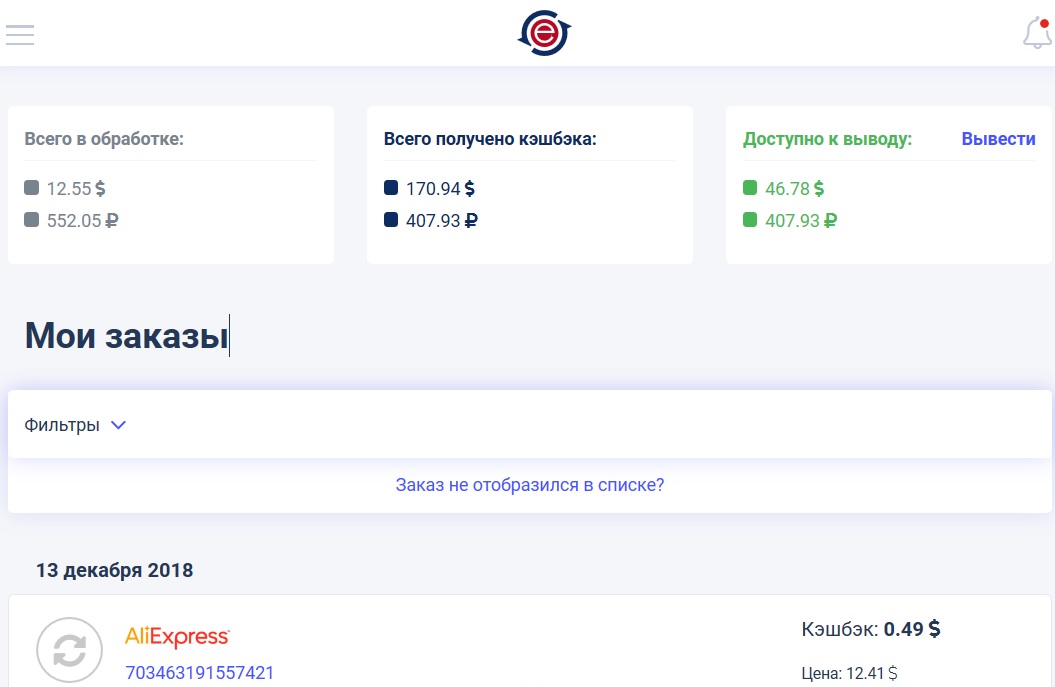Open the notifications bell
This screenshot has height=687, width=1055.
coord(1036,34)
